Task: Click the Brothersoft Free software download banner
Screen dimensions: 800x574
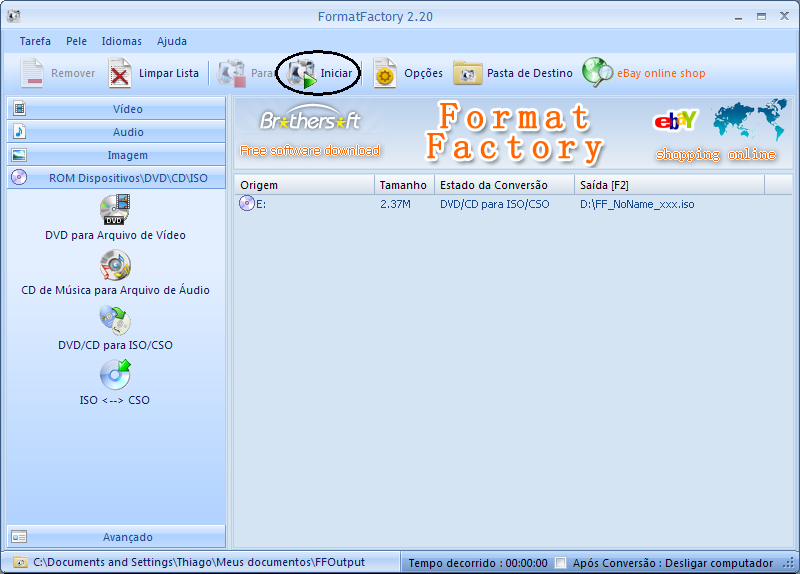Action: click(x=310, y=132)
